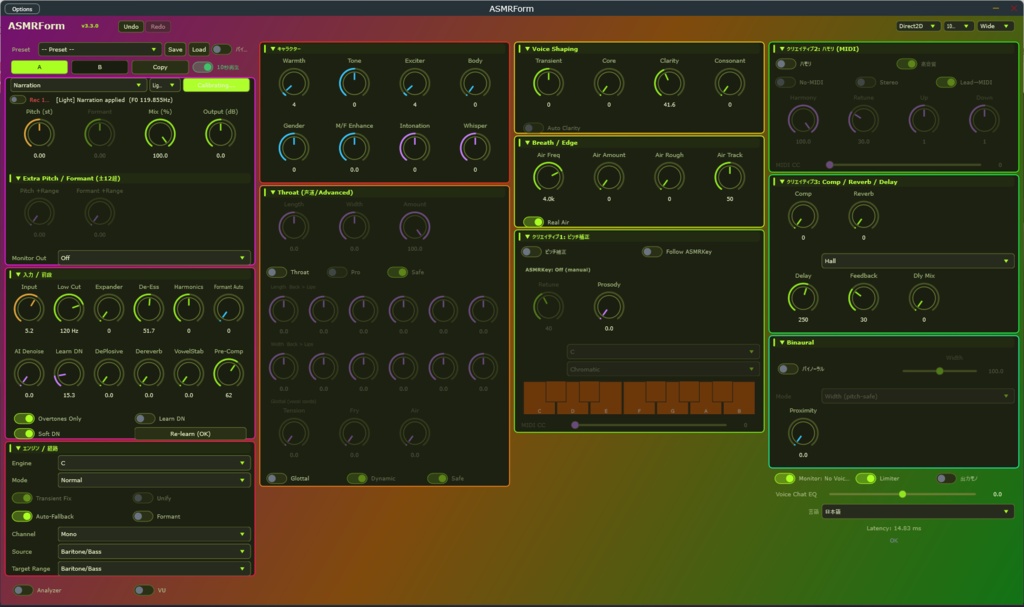Click the Re-learn (OK) button
Image resolution: width=1024 pixels, height=607 pixels.
pos(190,434)
